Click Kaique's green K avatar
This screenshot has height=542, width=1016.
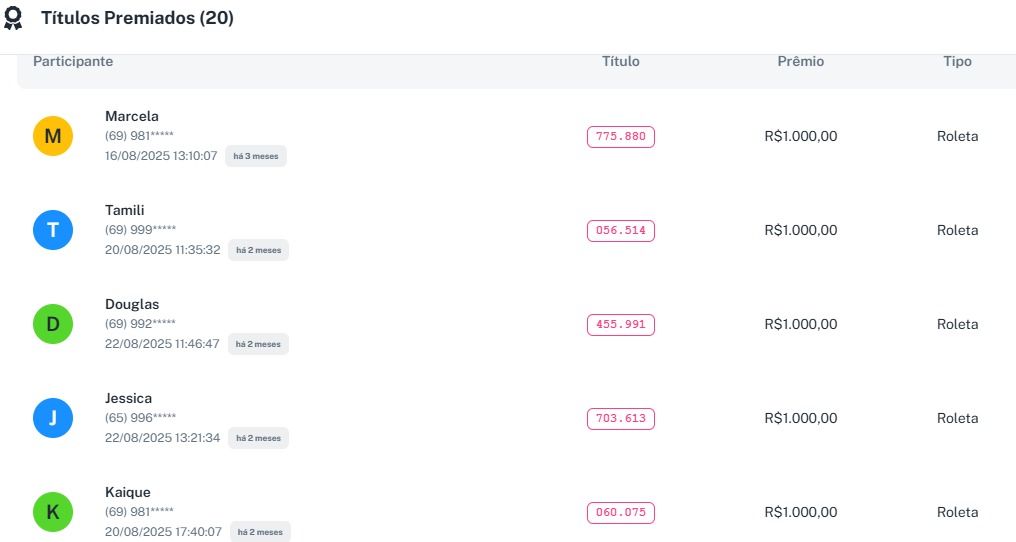pyautogui.click(x=53, y=512)
